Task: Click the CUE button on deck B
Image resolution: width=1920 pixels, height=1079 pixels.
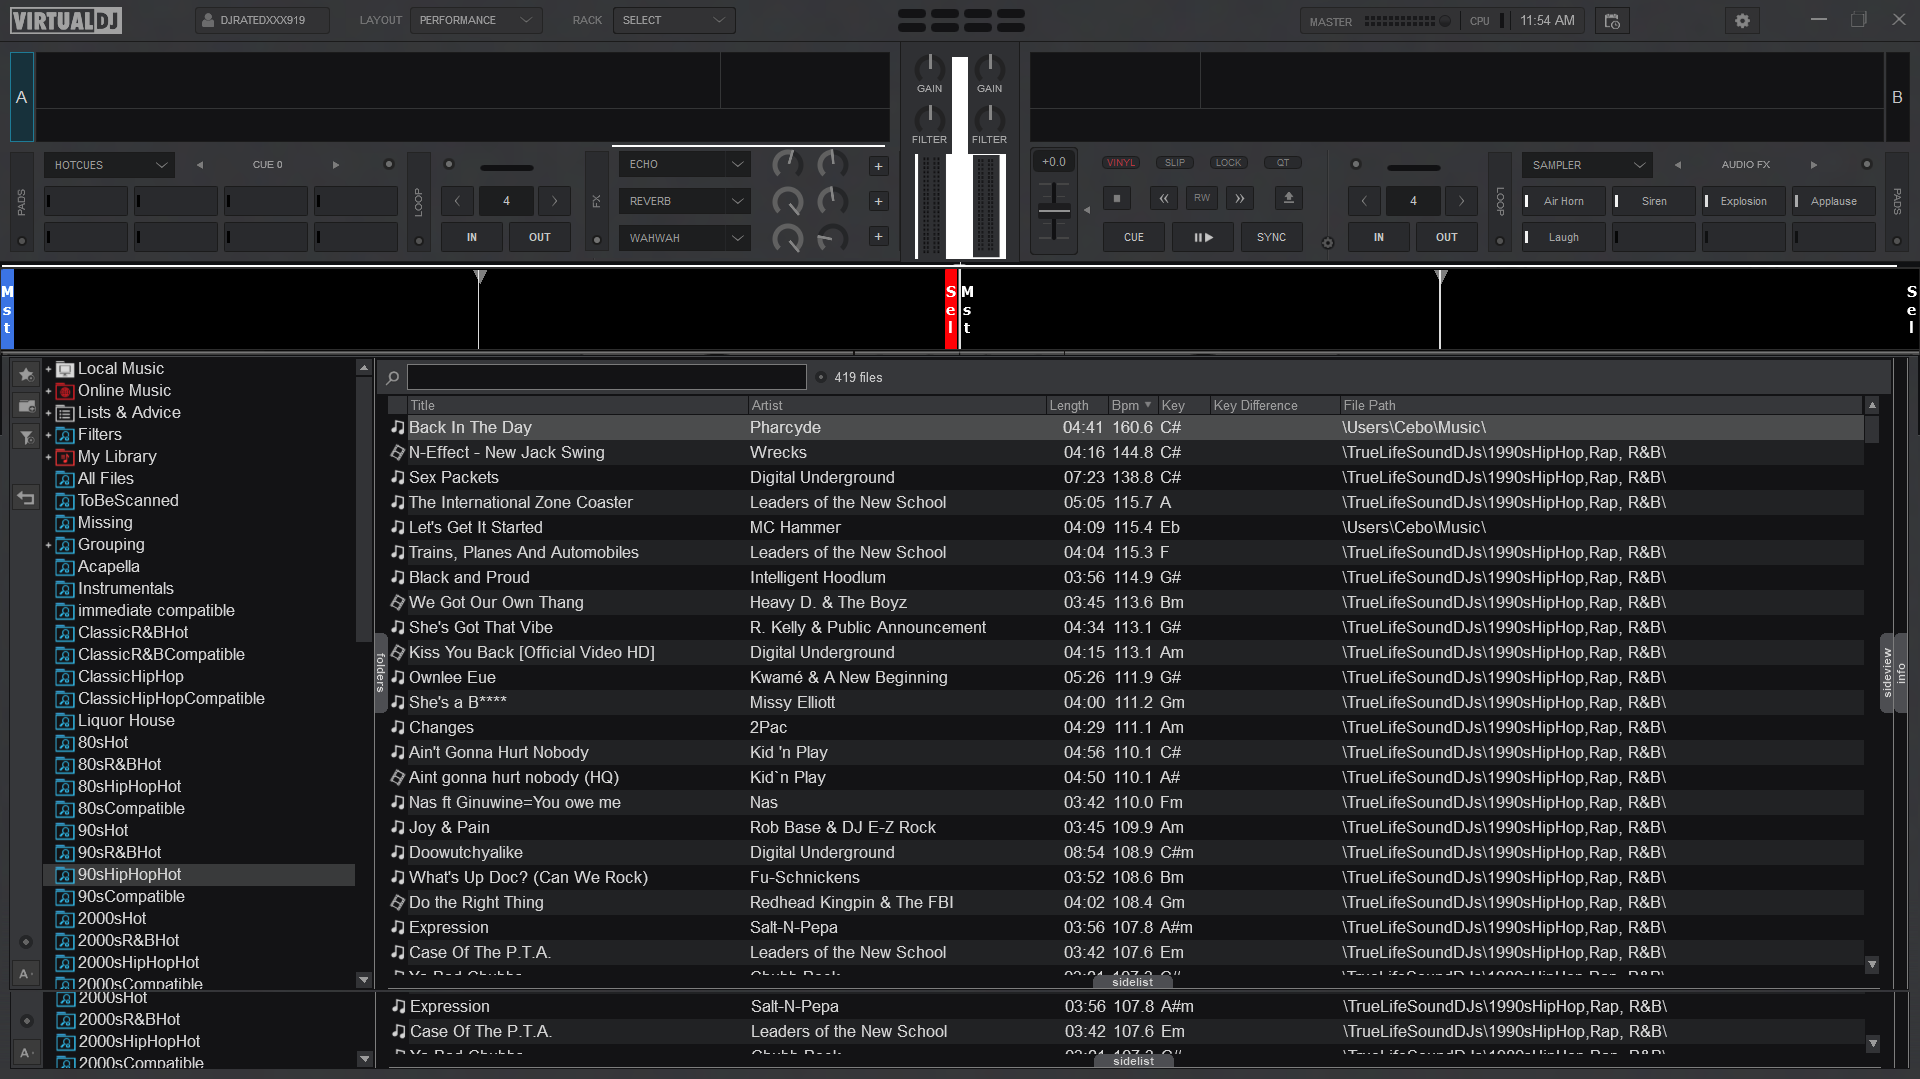Action: 1134,237
